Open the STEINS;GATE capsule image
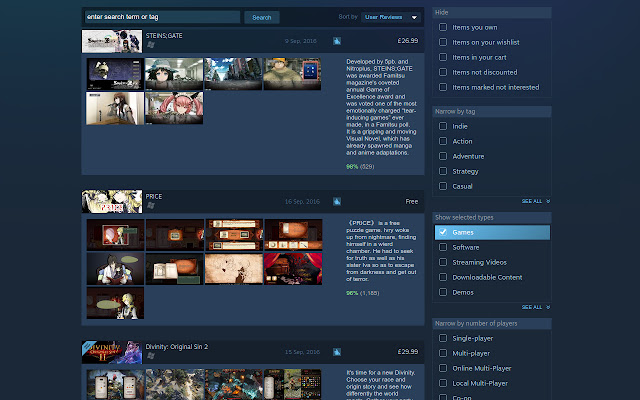640x400 pixels. [112, 41]
